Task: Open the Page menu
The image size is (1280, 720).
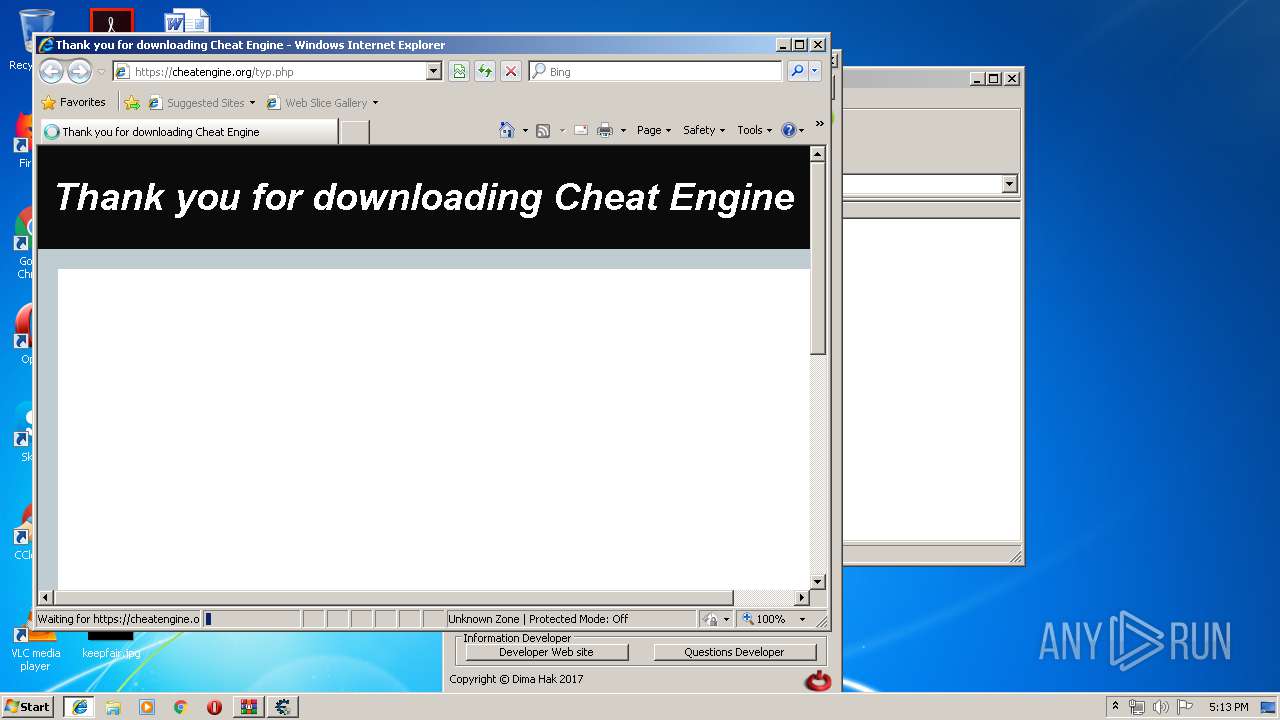Action: [654, 130]
